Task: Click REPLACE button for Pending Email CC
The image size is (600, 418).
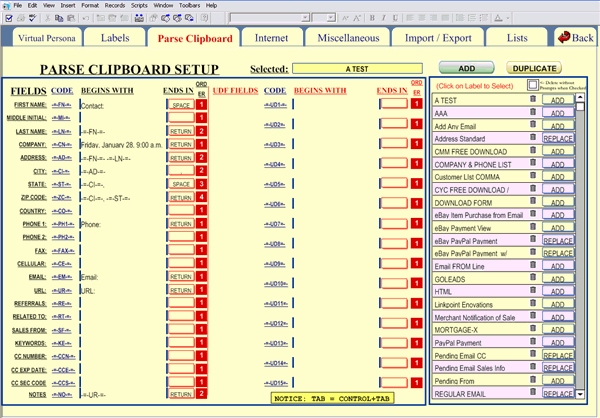Action: [x=558, y=355]
